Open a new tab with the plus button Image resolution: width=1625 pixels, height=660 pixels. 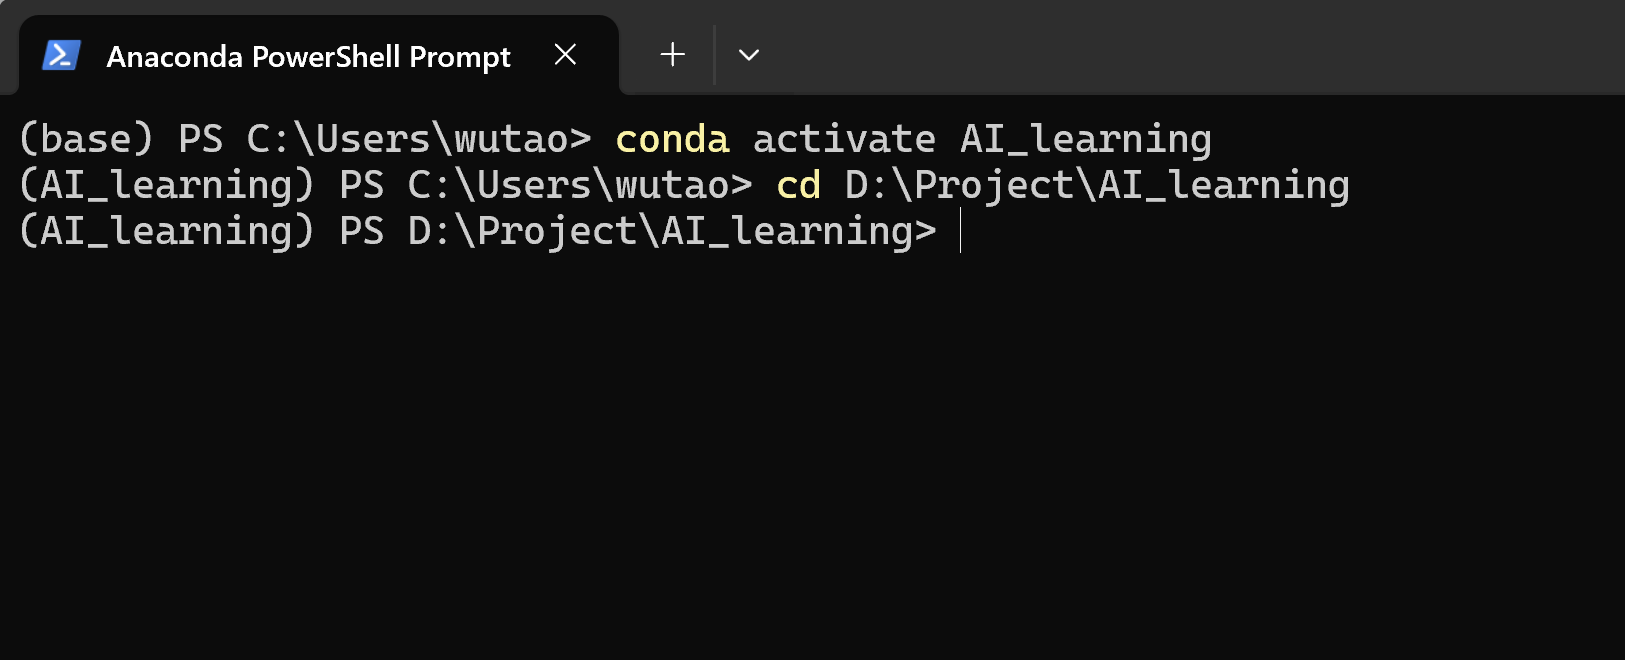[x=673, y=55]
